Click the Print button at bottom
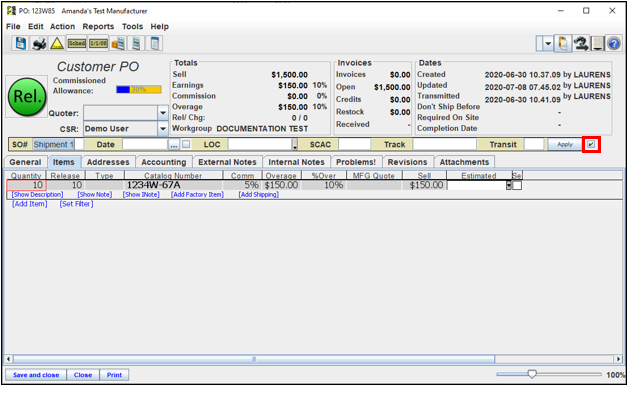 (x=114, y=375)
